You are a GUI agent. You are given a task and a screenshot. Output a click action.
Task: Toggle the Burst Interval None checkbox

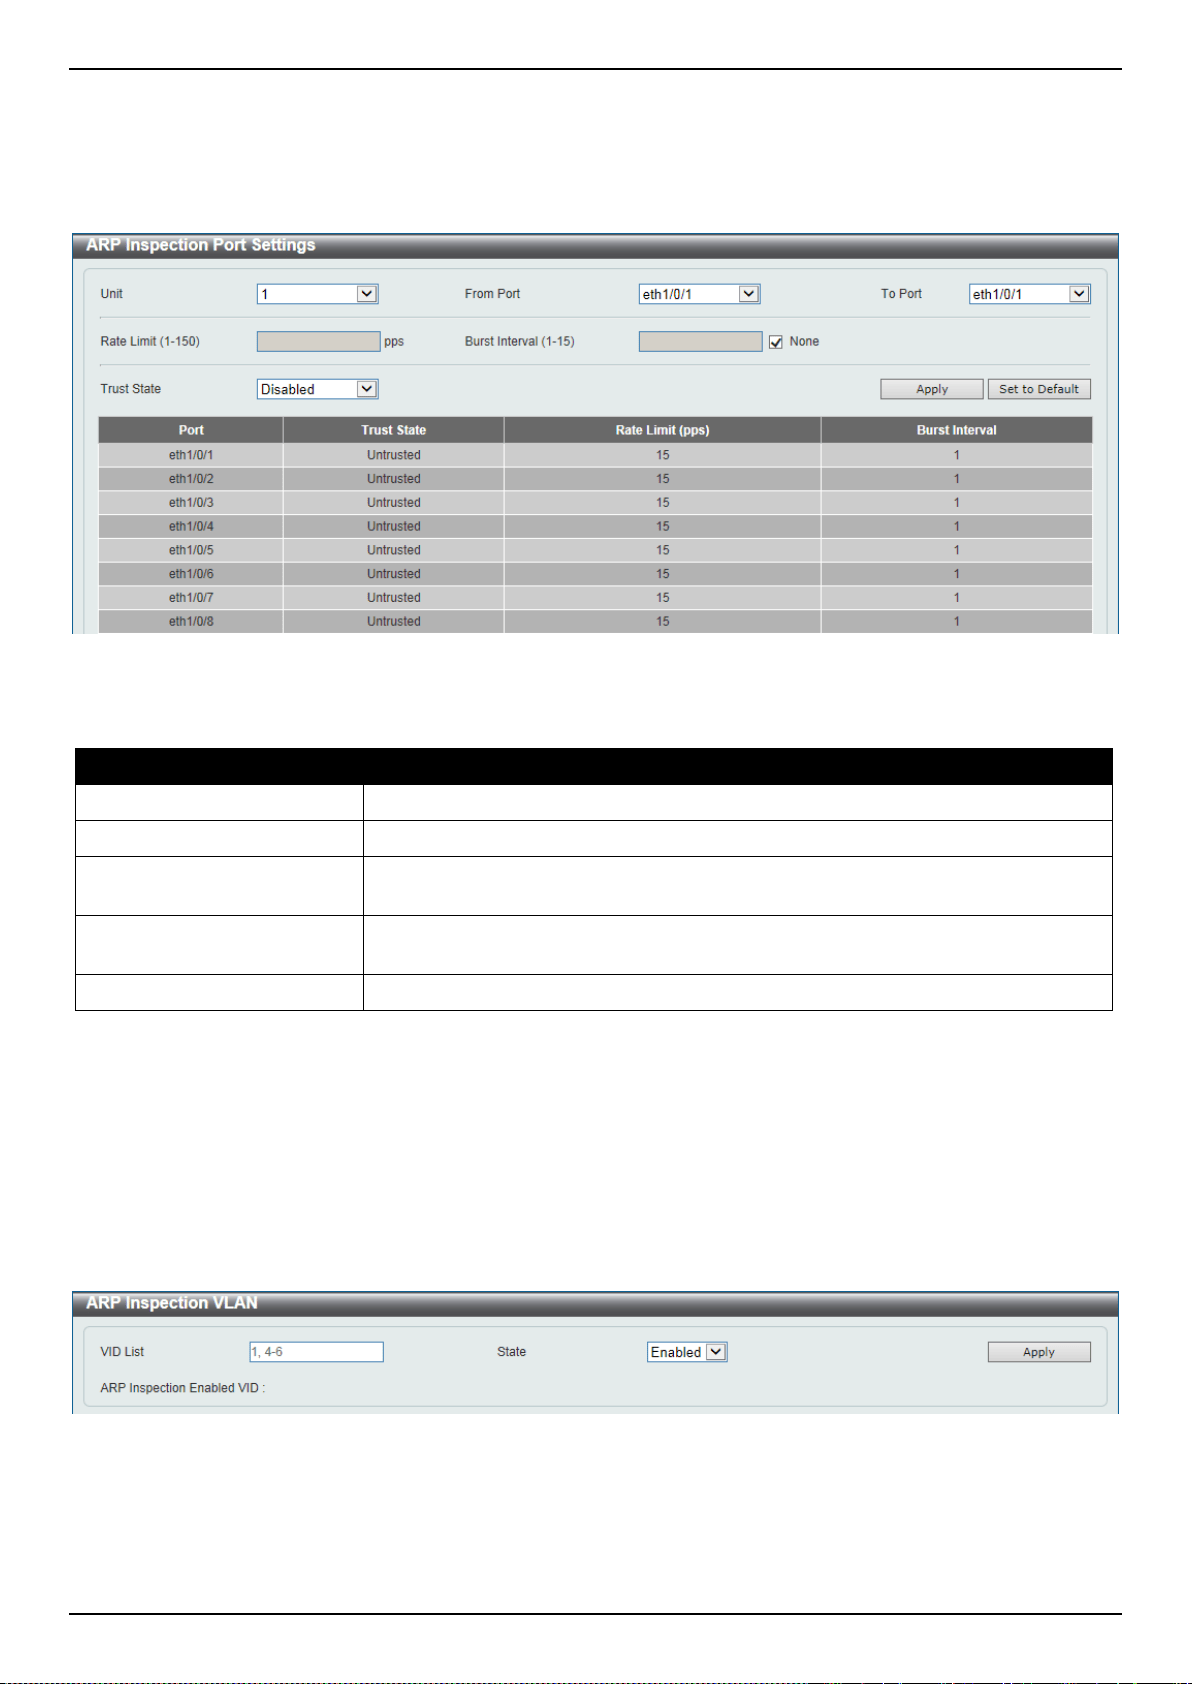(776, 342)
